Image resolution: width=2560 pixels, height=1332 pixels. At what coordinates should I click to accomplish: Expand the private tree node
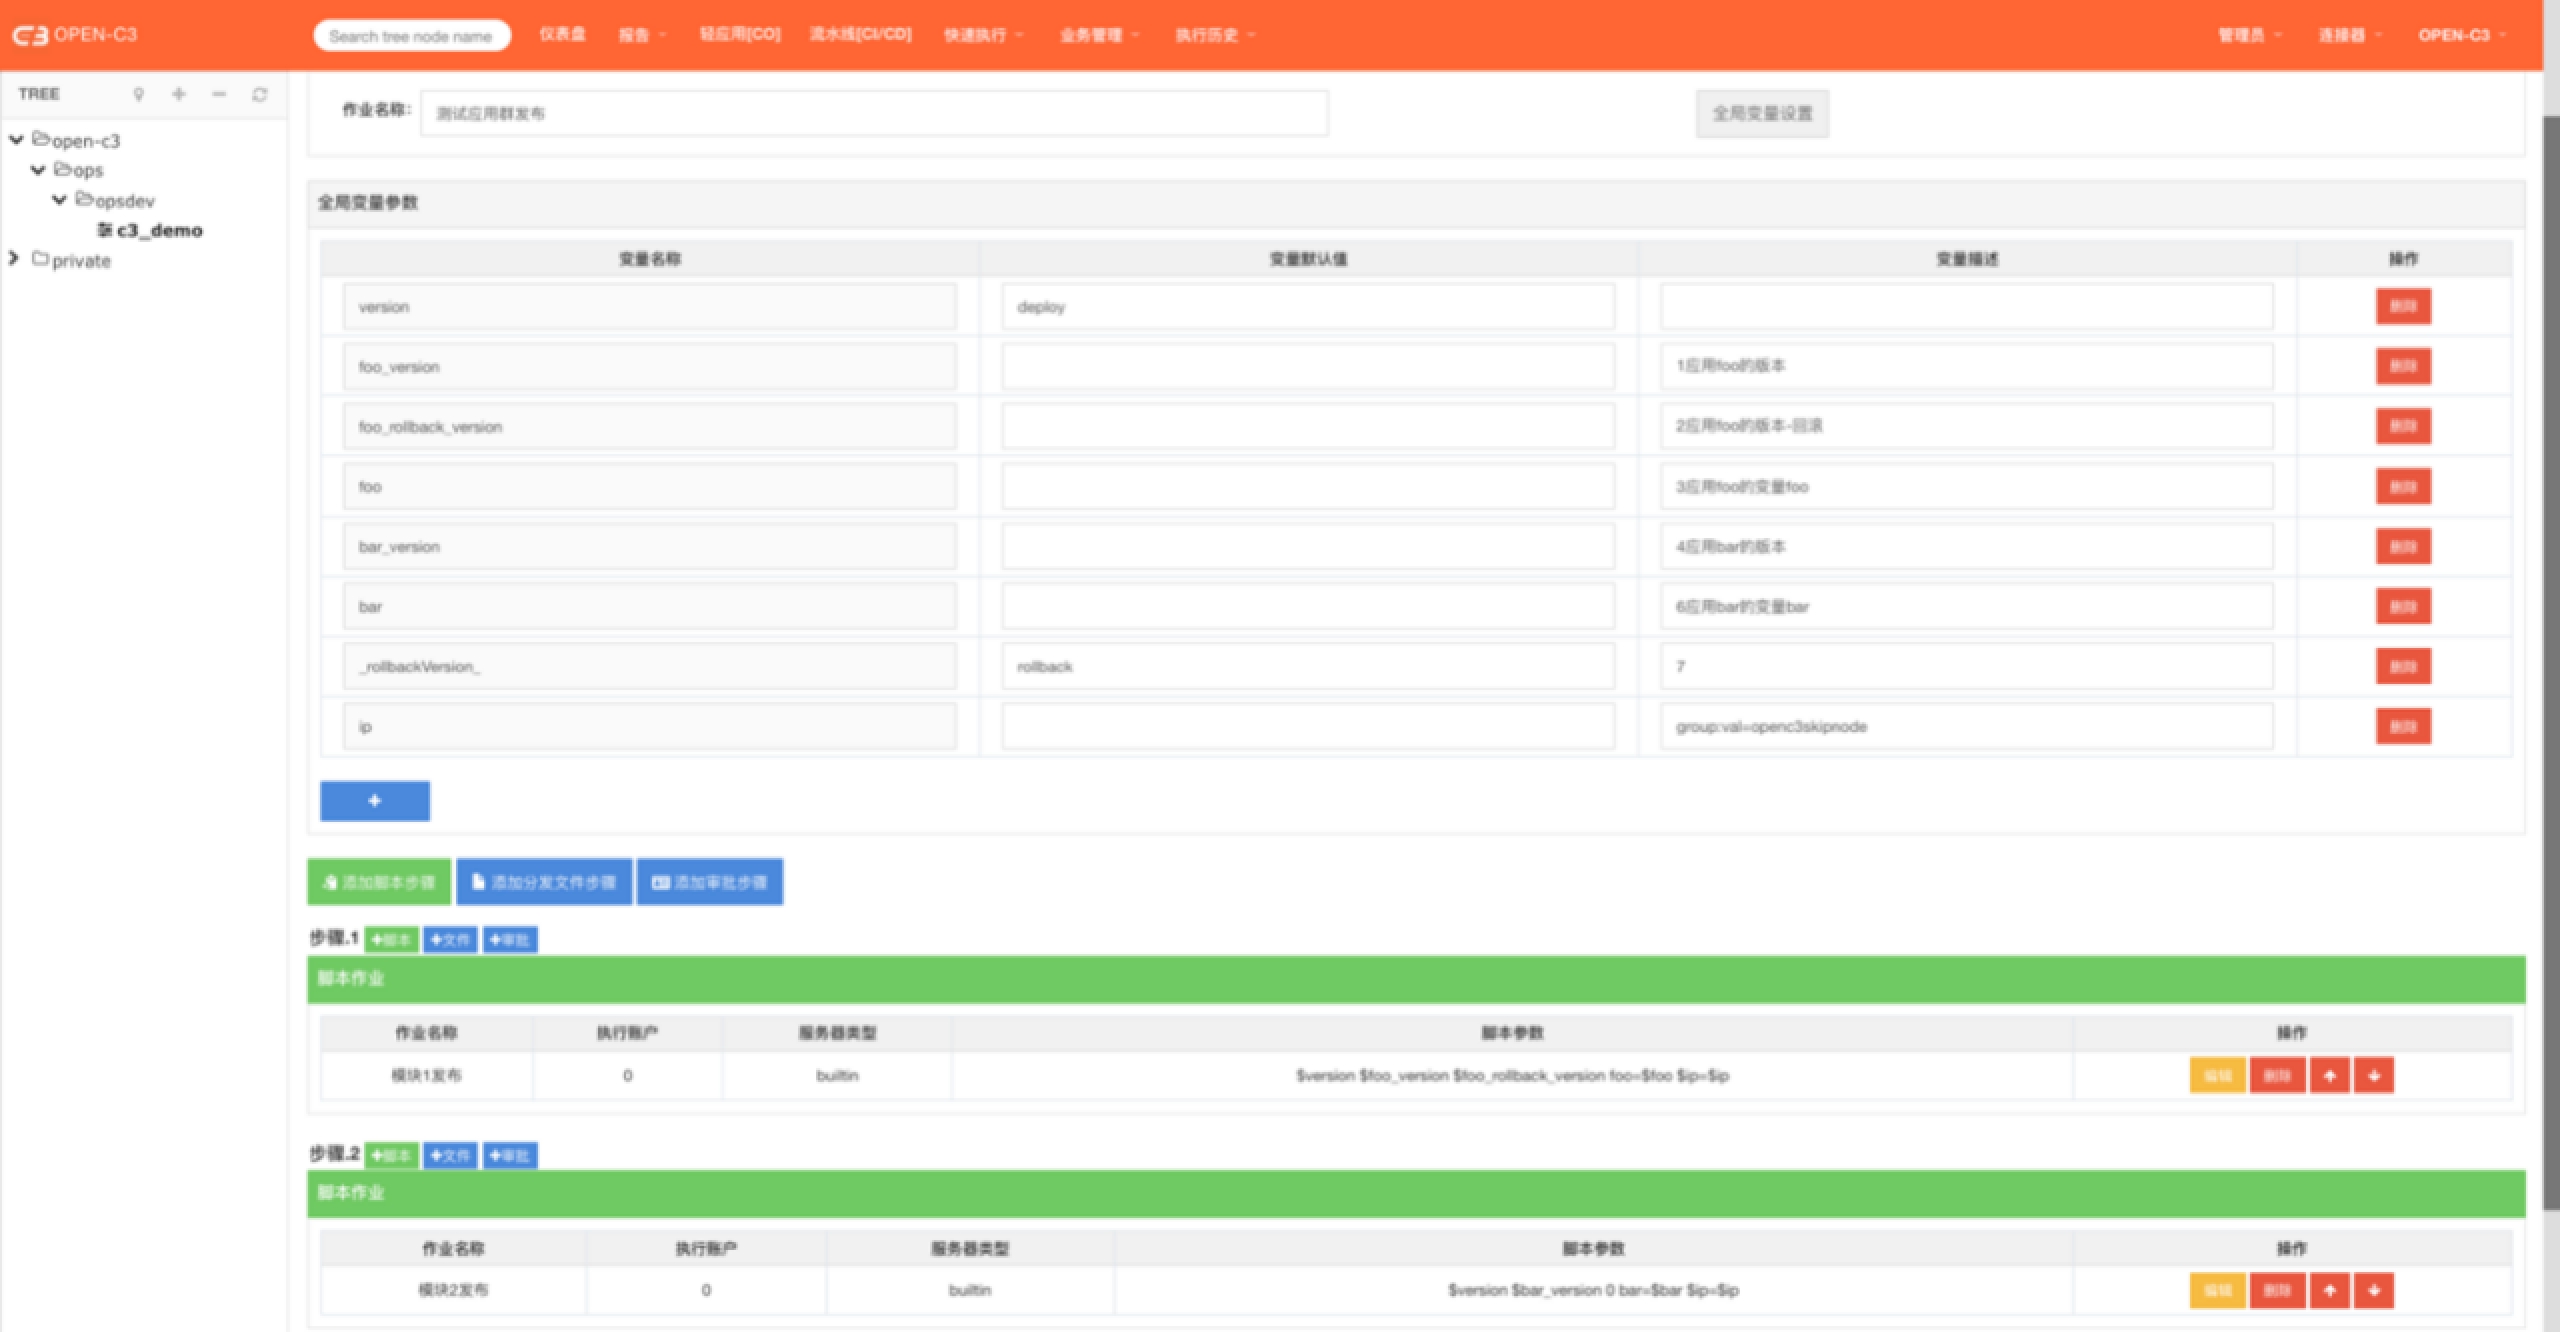click(14, 259)
